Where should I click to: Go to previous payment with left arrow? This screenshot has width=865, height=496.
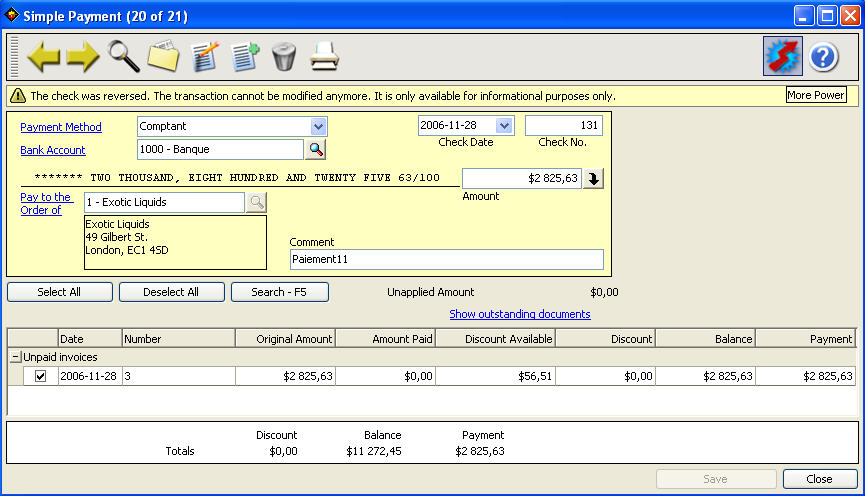pyautogui.click(x=44, y=57)
